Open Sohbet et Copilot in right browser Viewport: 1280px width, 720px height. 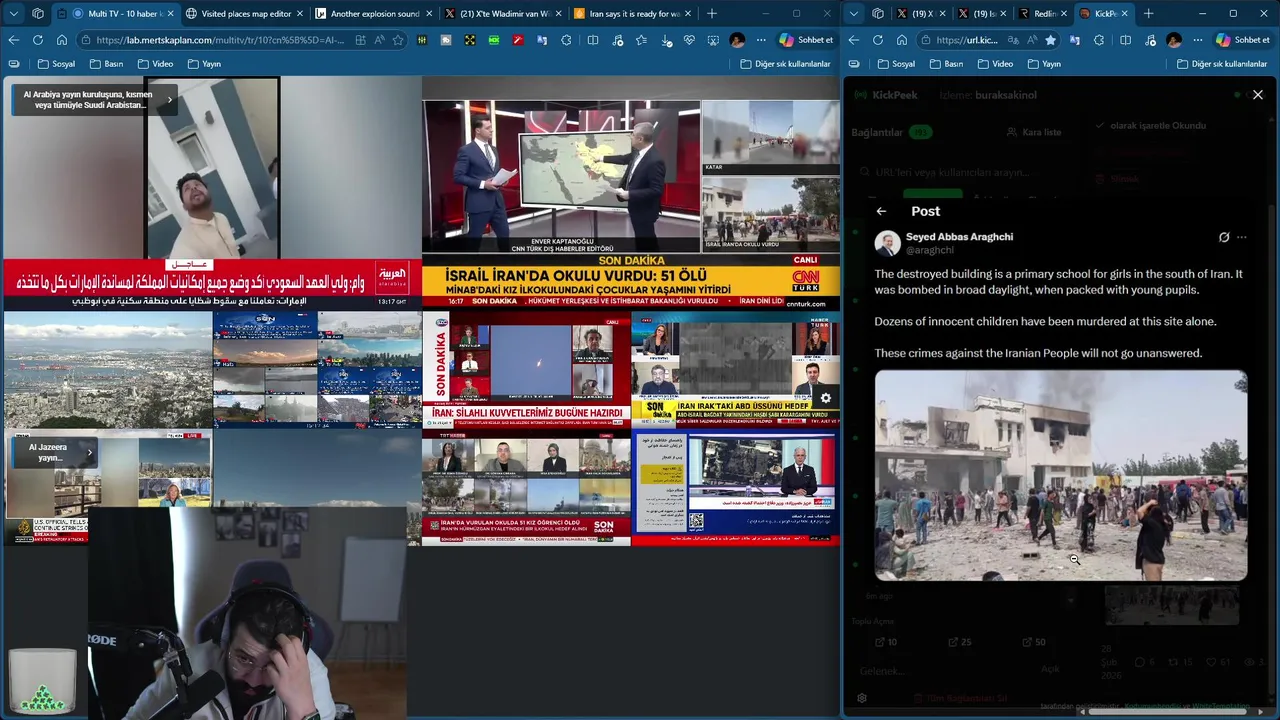tap(1242, 40)
